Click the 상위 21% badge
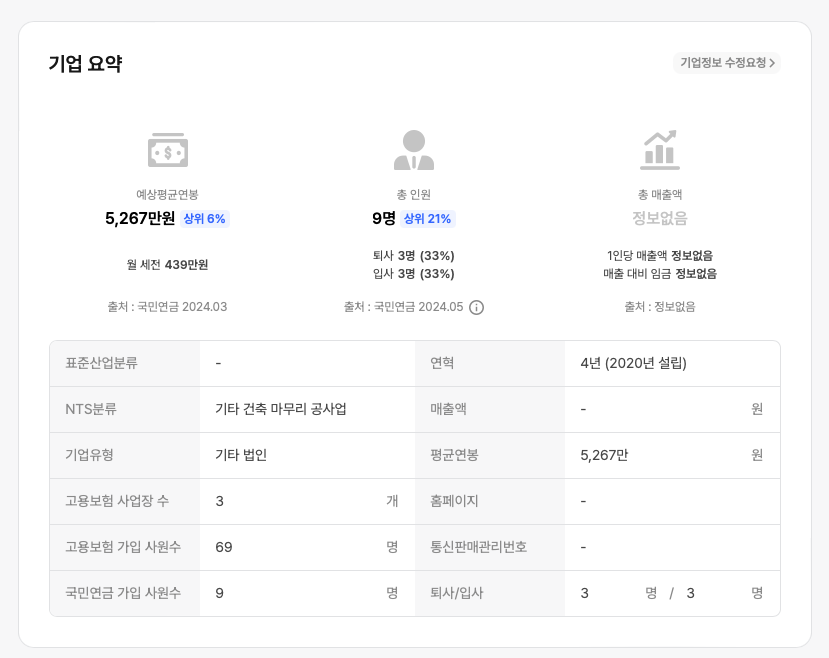The width and height of the screenshot is (829, 658). point(427,219)
